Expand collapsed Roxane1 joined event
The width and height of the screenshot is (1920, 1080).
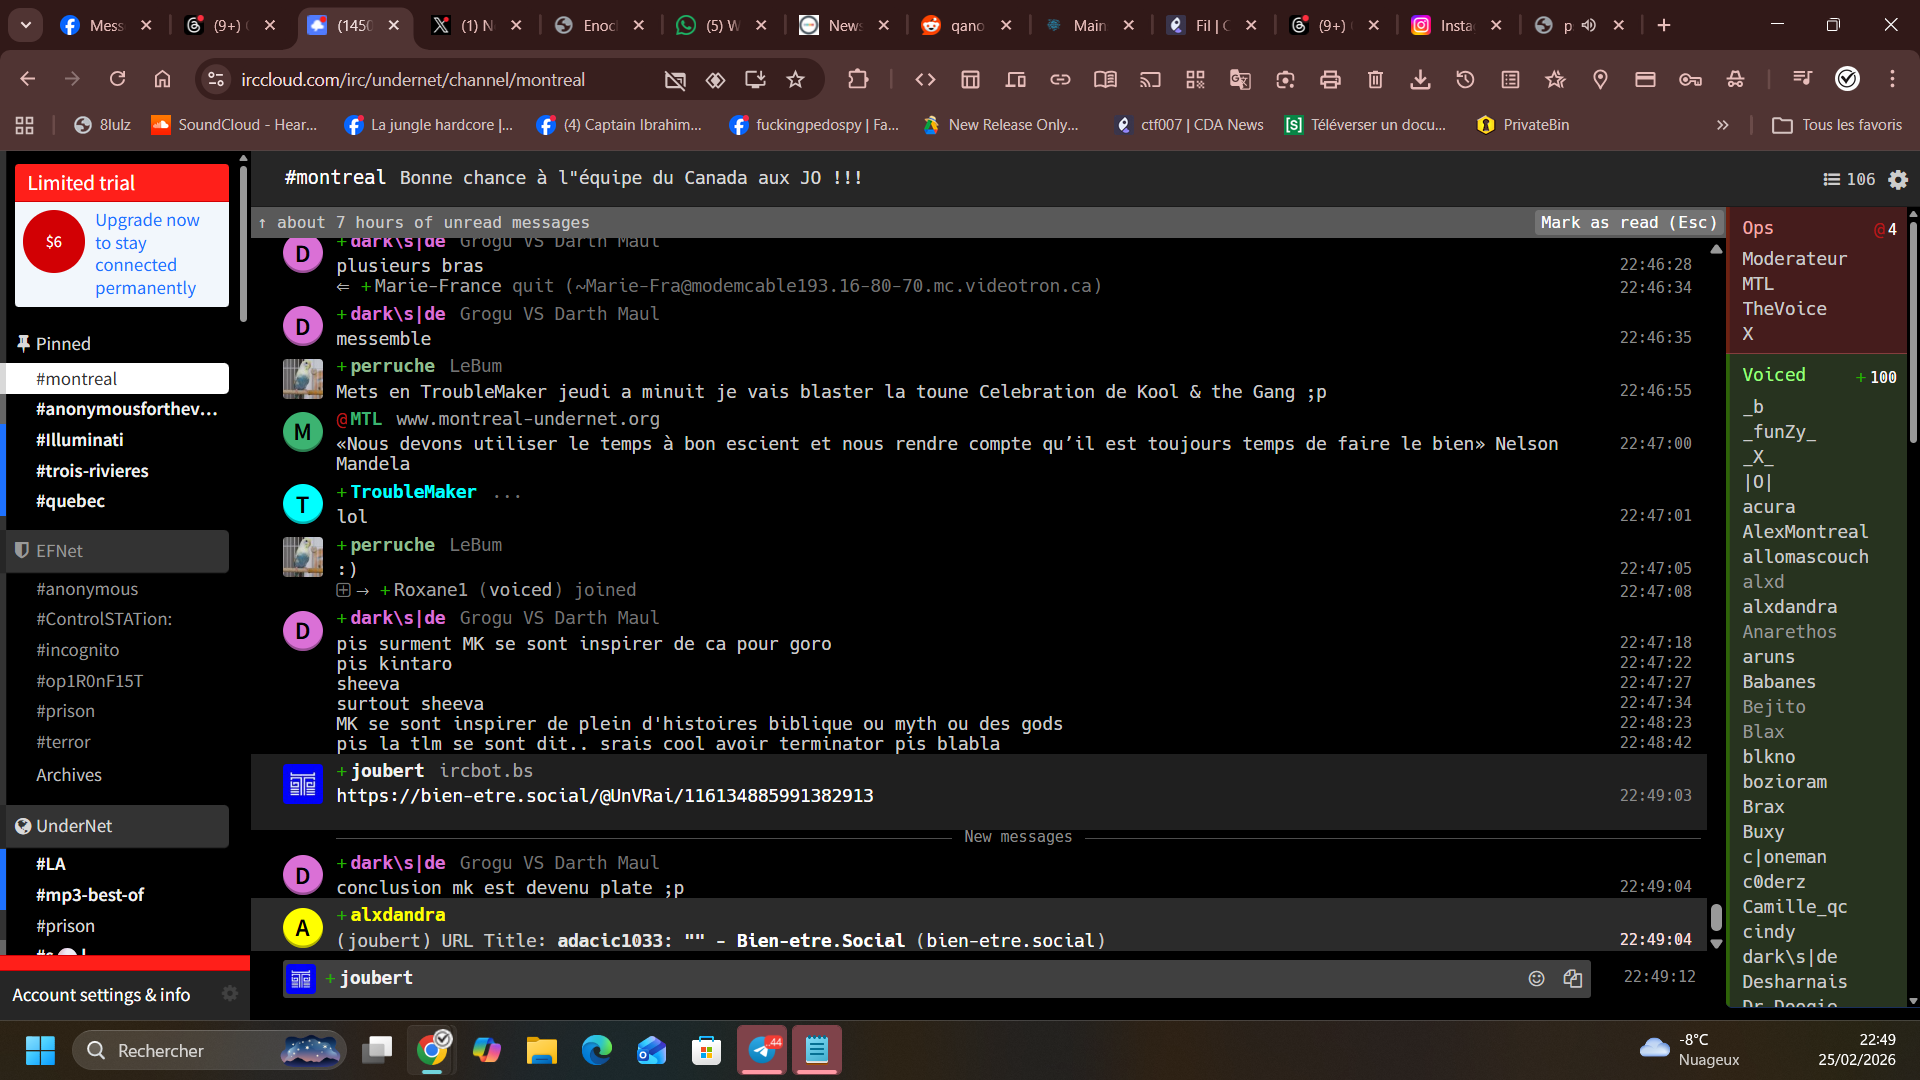click(x=343, y=590)
